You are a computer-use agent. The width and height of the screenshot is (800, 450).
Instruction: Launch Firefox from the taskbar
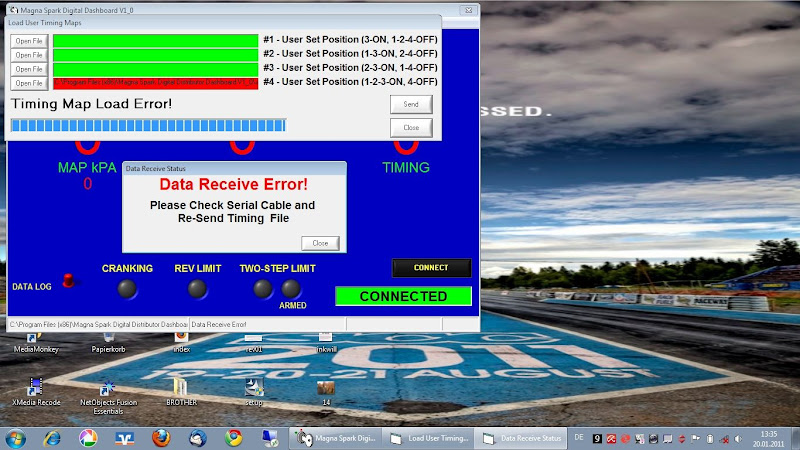160,438
